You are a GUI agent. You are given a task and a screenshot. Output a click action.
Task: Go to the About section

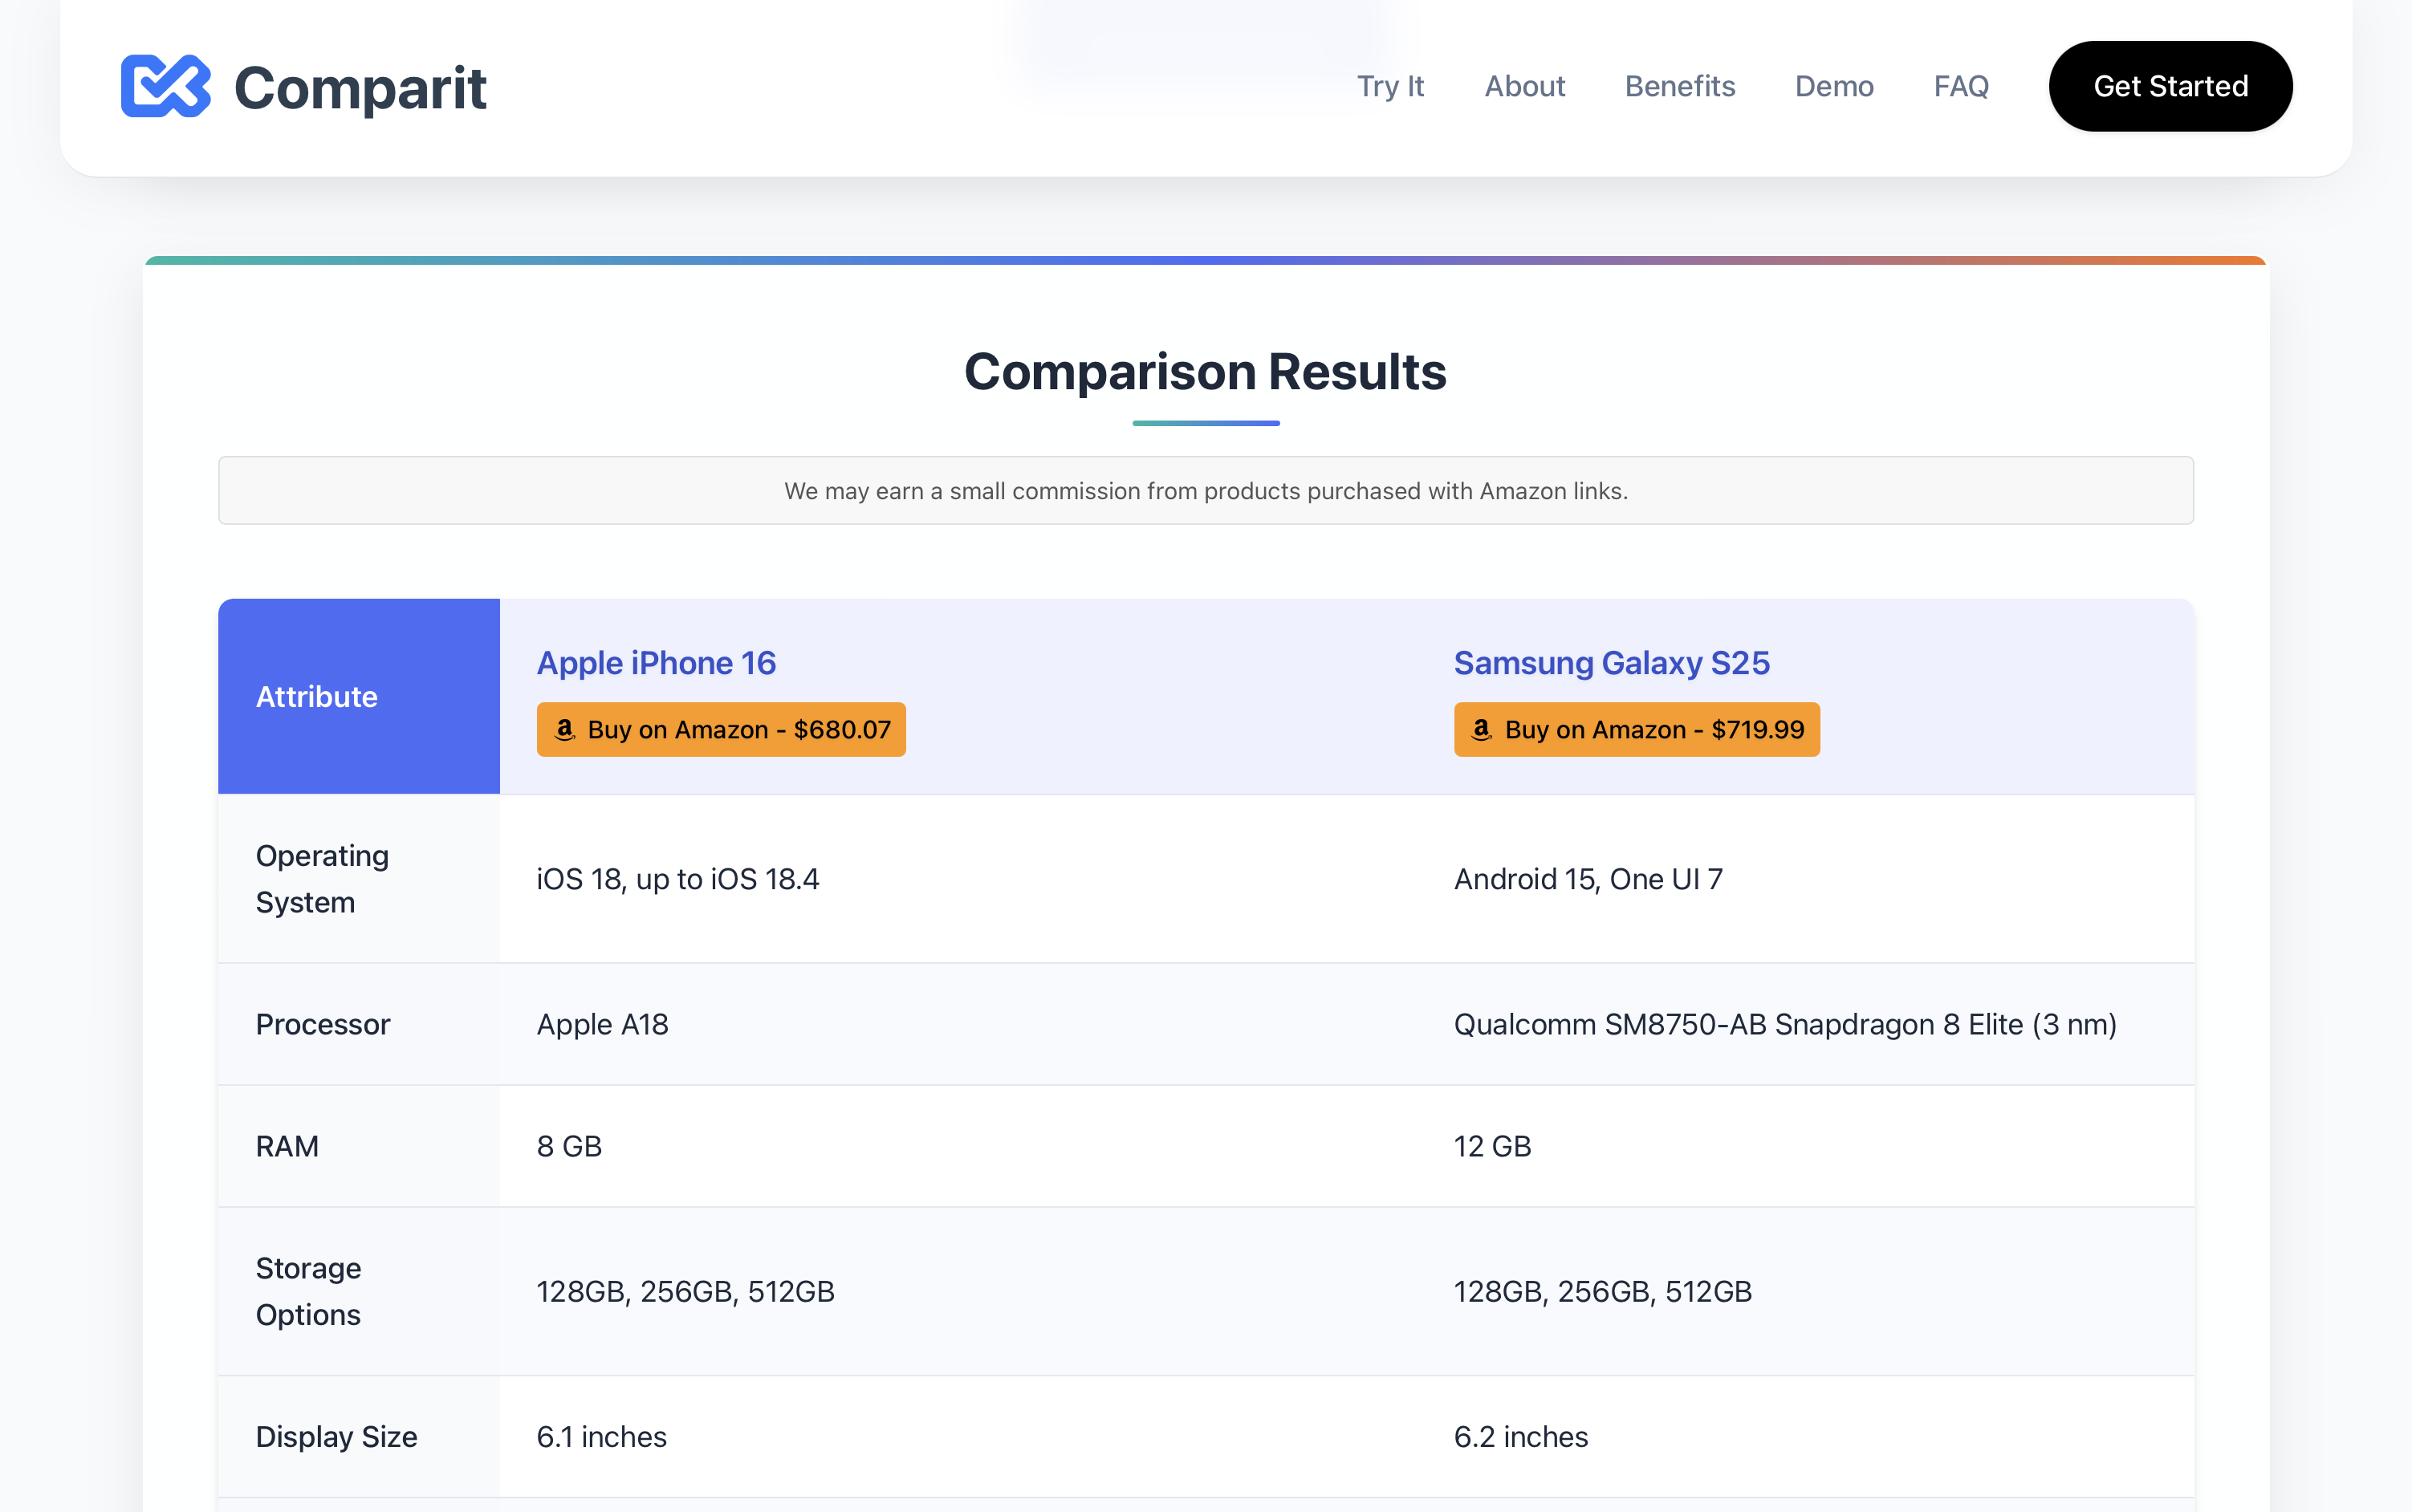tap(1524, 86)
